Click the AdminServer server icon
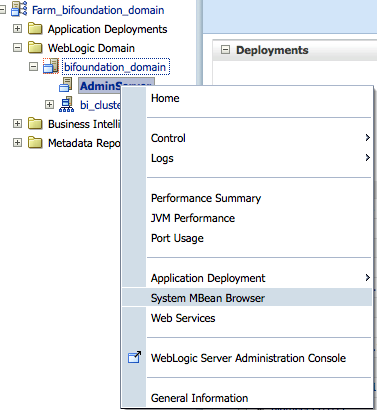 [66, 85]
